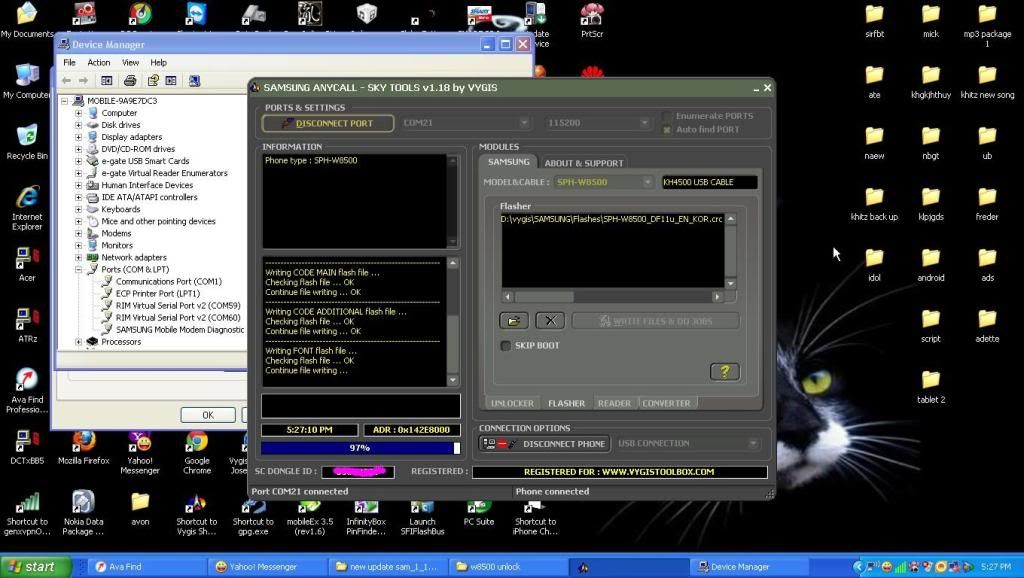Click the DISCONNECT PHONE button

point(544,443)
